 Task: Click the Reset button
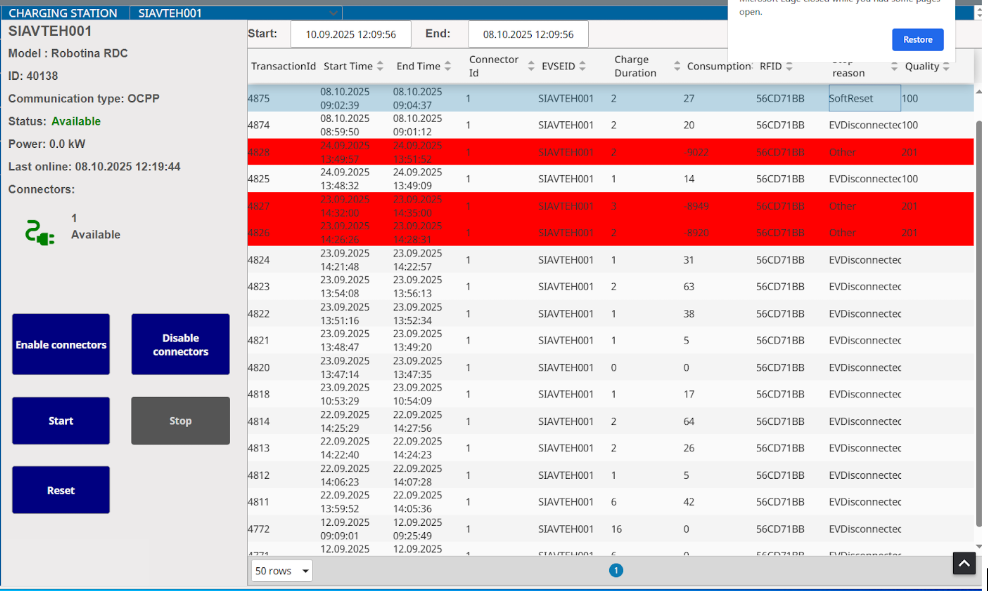click(61, 490)
